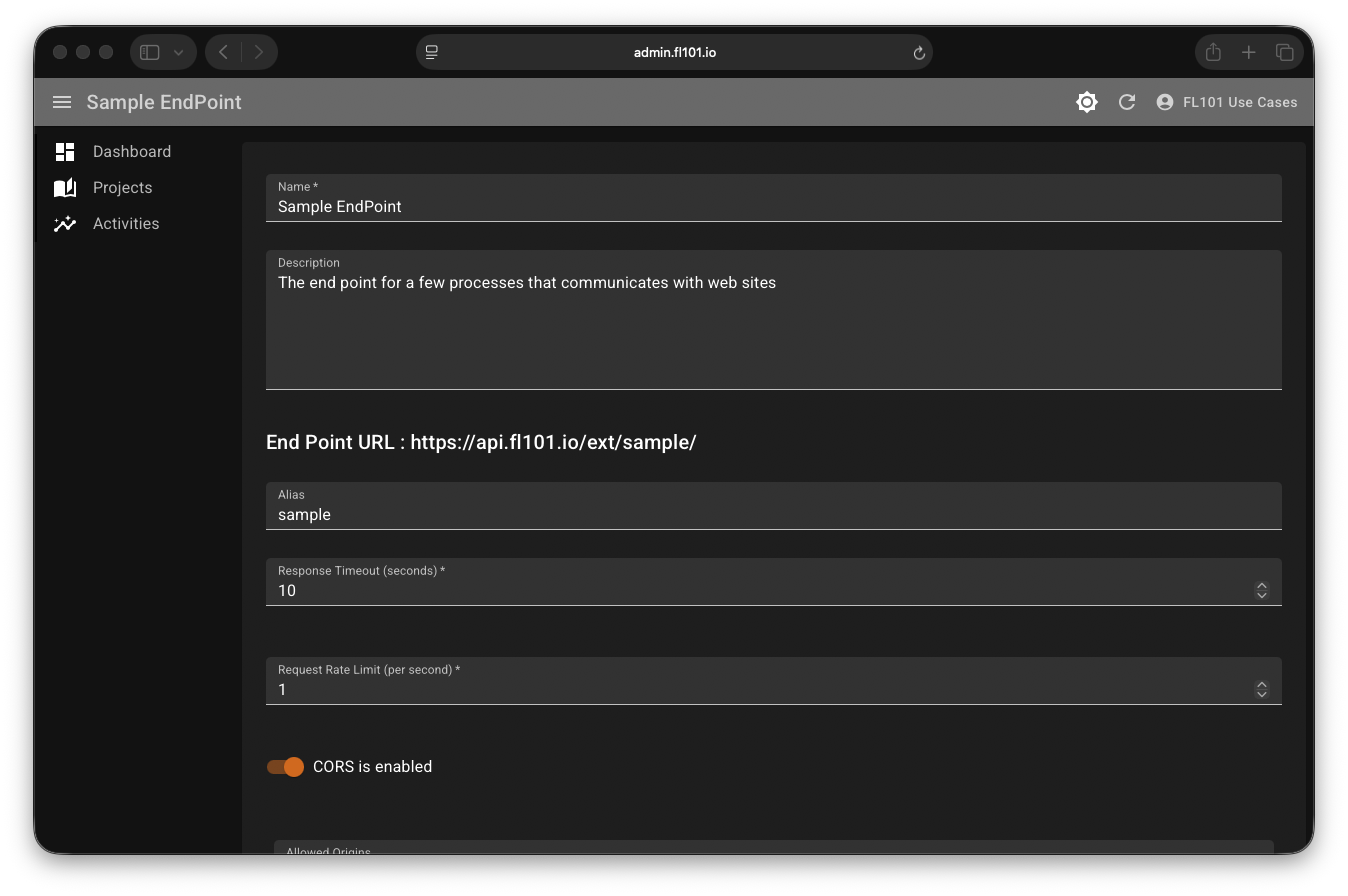This screenshot has height=896, width=1348.
Task: Go to Activities in the sidebar
Action: pos(126,224)
